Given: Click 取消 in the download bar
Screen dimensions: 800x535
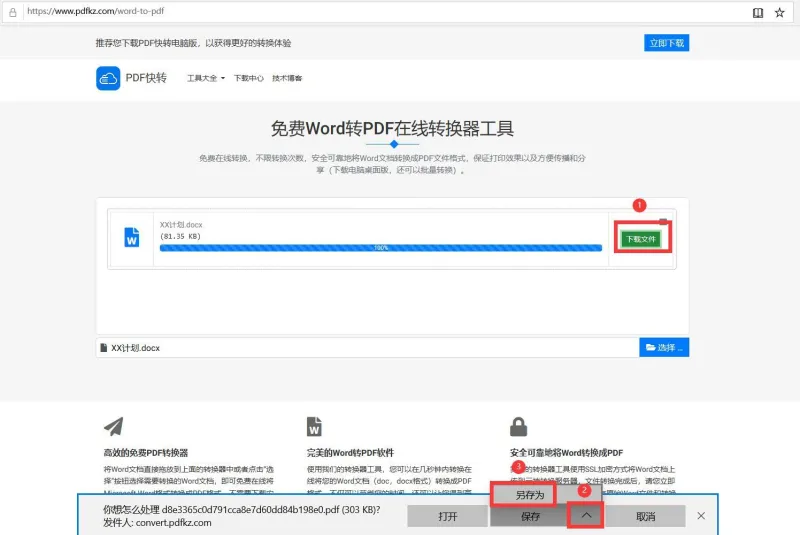Looking at the screenshot, I should pyautogui.click(x=645, y=517).
